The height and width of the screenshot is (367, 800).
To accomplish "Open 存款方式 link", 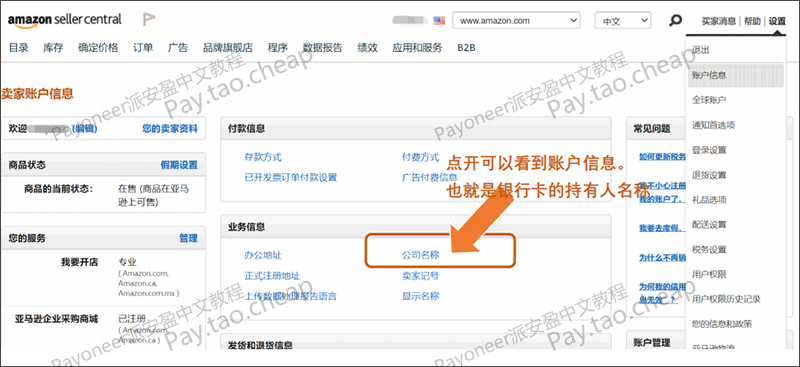I will [263, 157].
